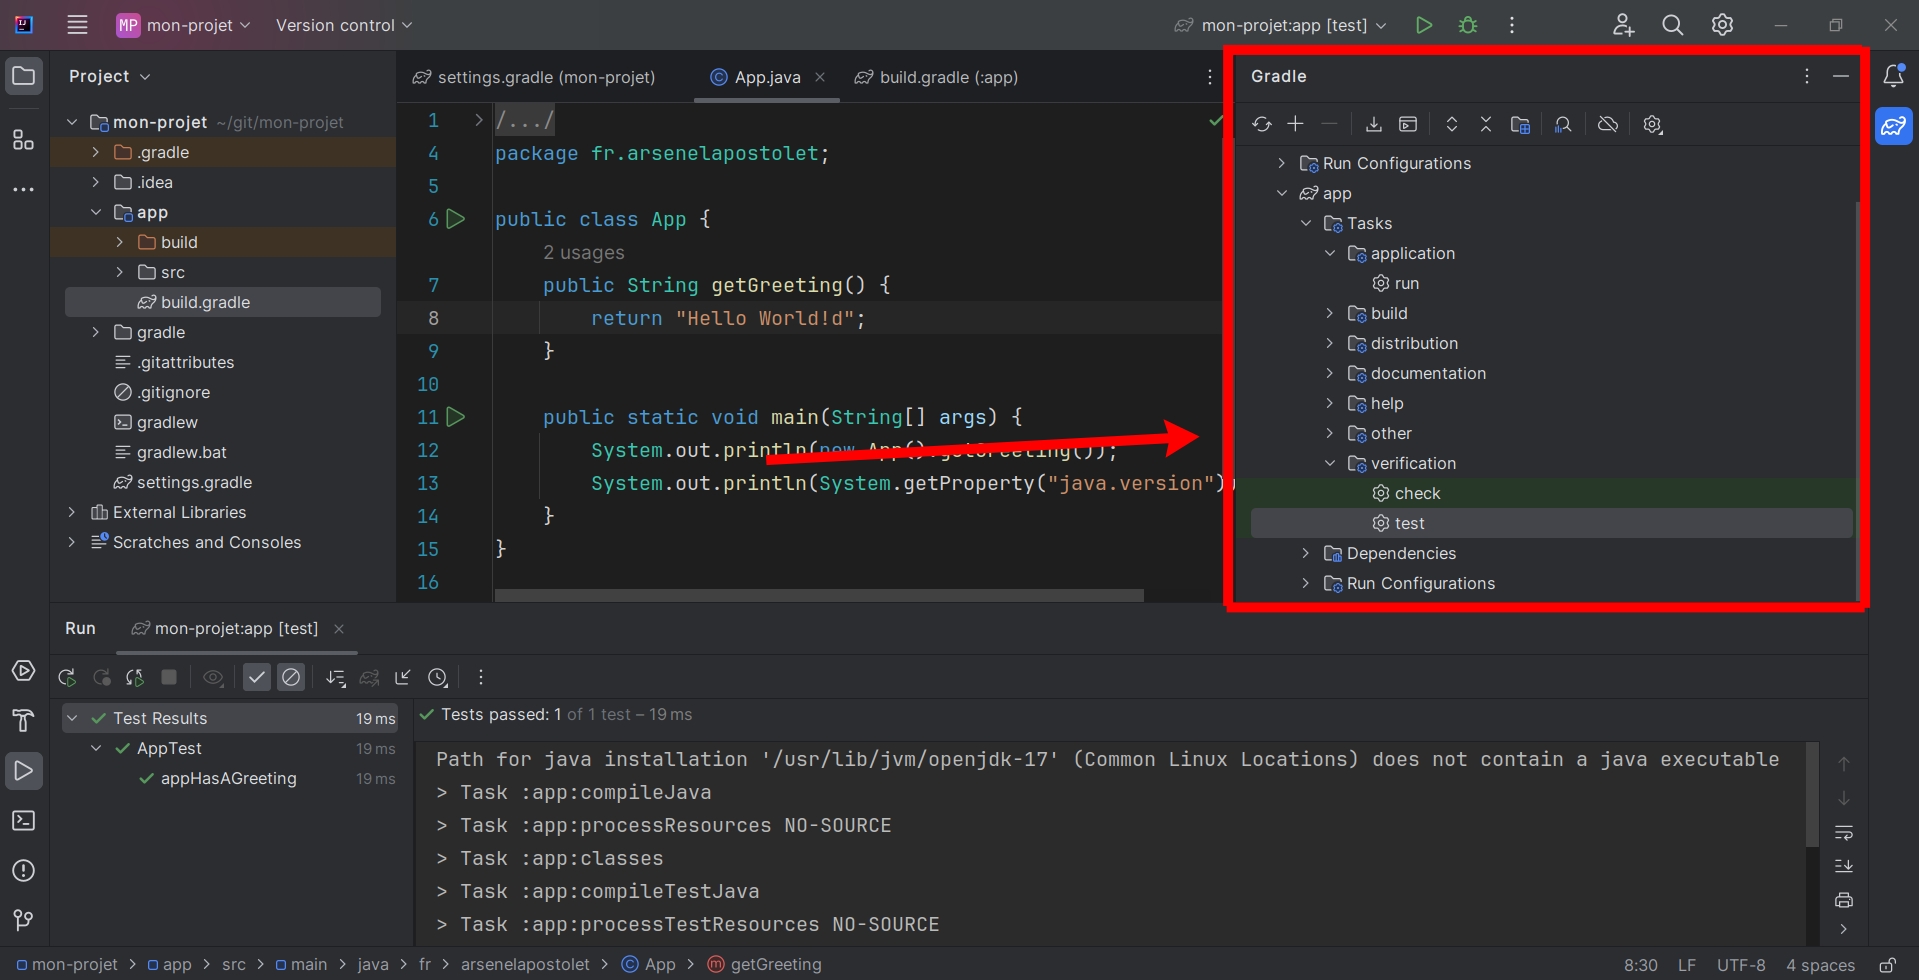Open Search Everywhere magnifier

[1672, 25]
